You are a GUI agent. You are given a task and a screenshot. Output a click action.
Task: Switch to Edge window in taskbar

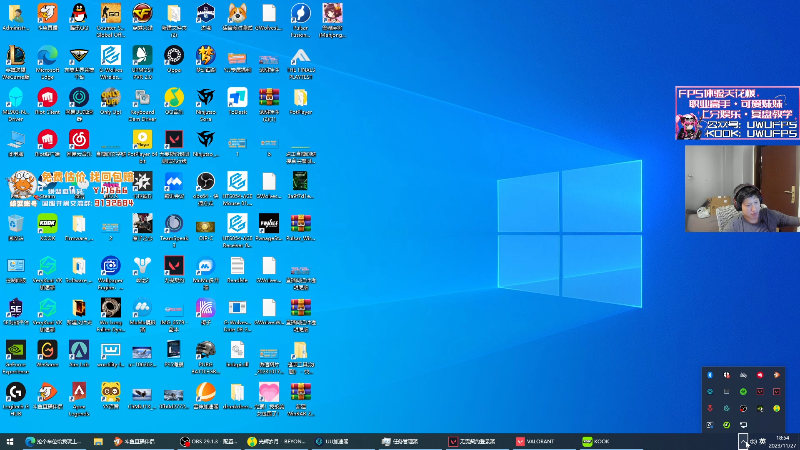point(55,441)
